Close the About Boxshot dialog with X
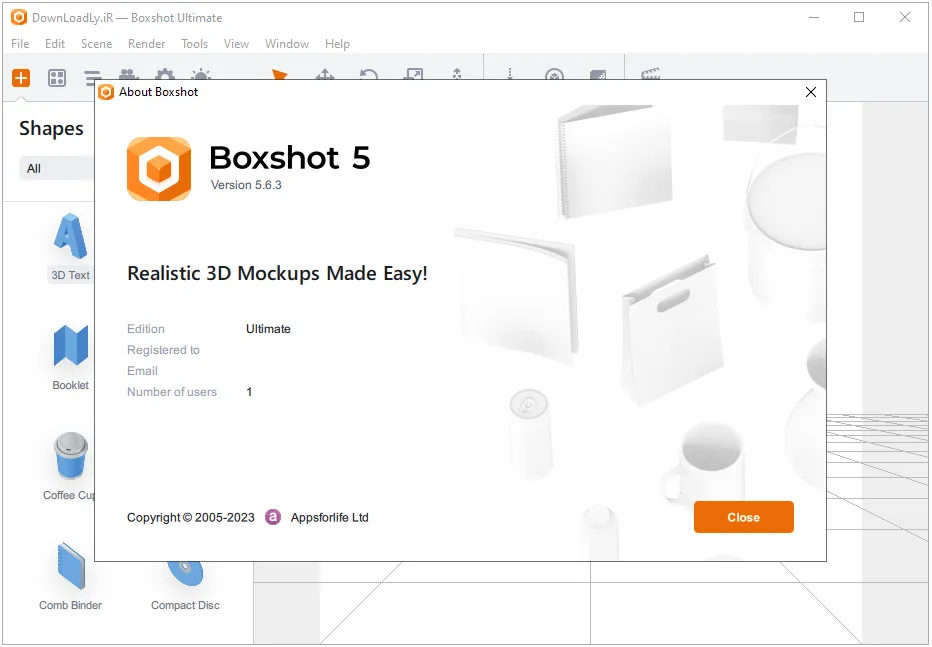Screen dimensions: 932x647 pos(811,92)
